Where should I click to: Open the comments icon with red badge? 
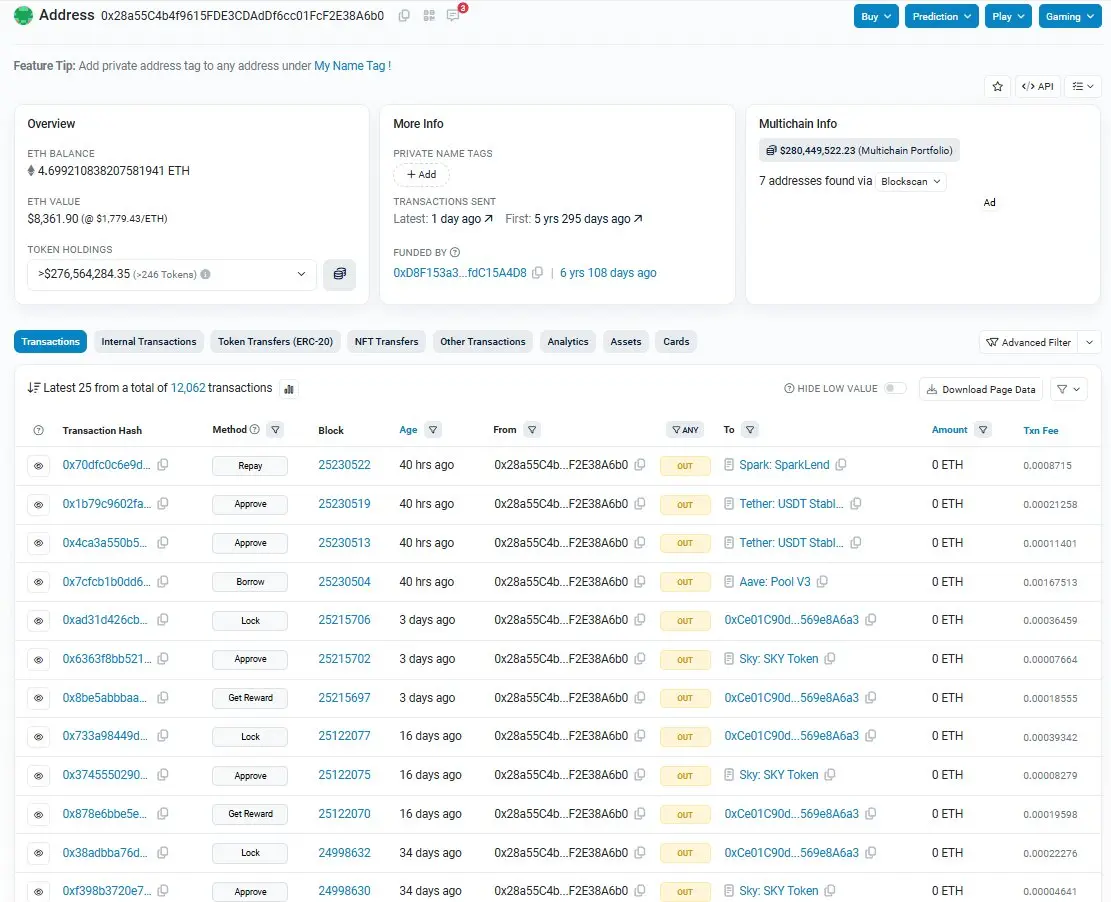click(x=453, y=15)
